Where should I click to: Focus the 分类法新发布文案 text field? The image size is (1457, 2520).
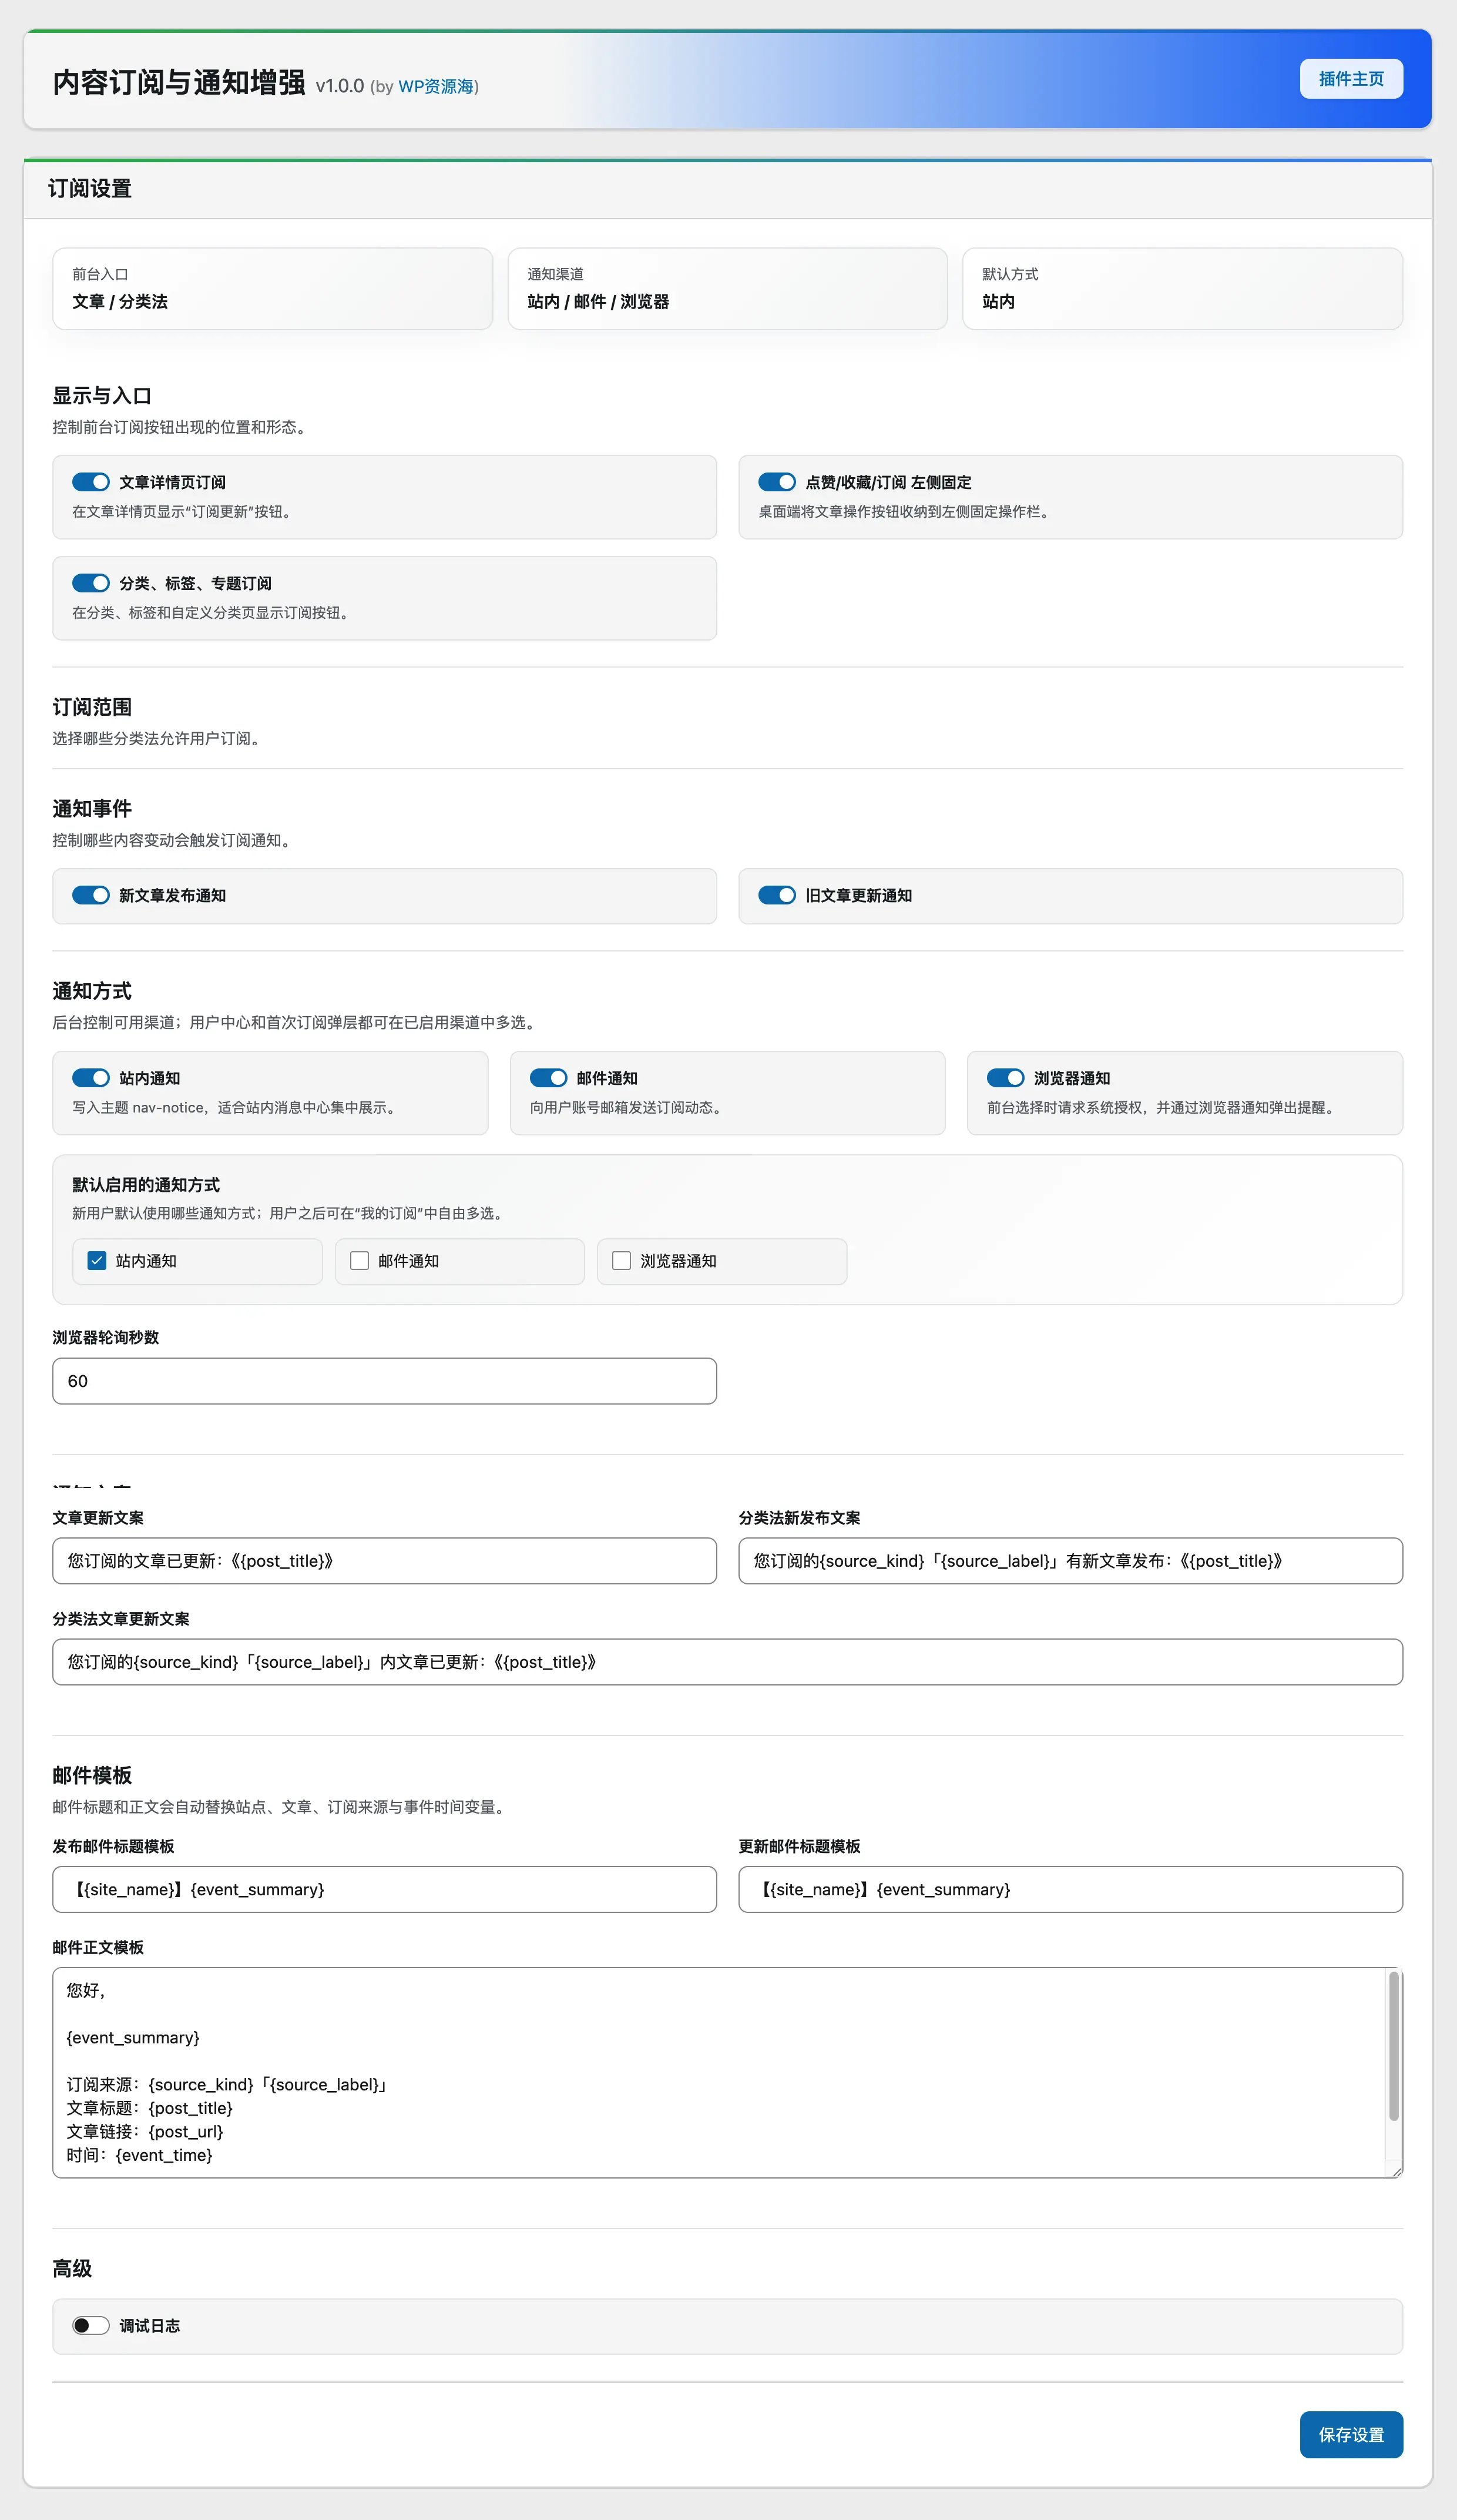click(x=1070, y=1561)
